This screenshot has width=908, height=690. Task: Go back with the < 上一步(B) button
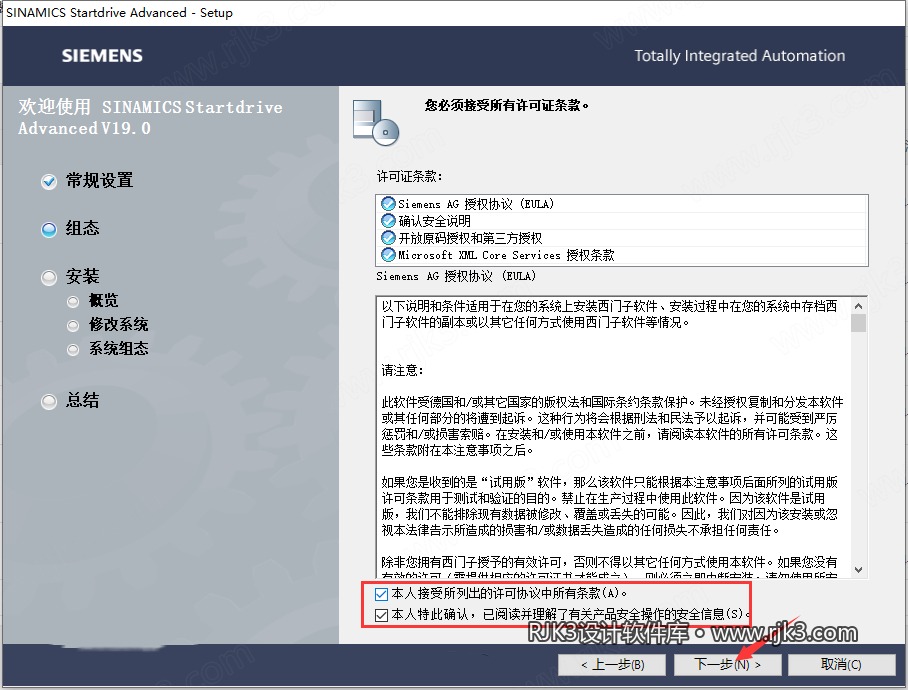613,665
